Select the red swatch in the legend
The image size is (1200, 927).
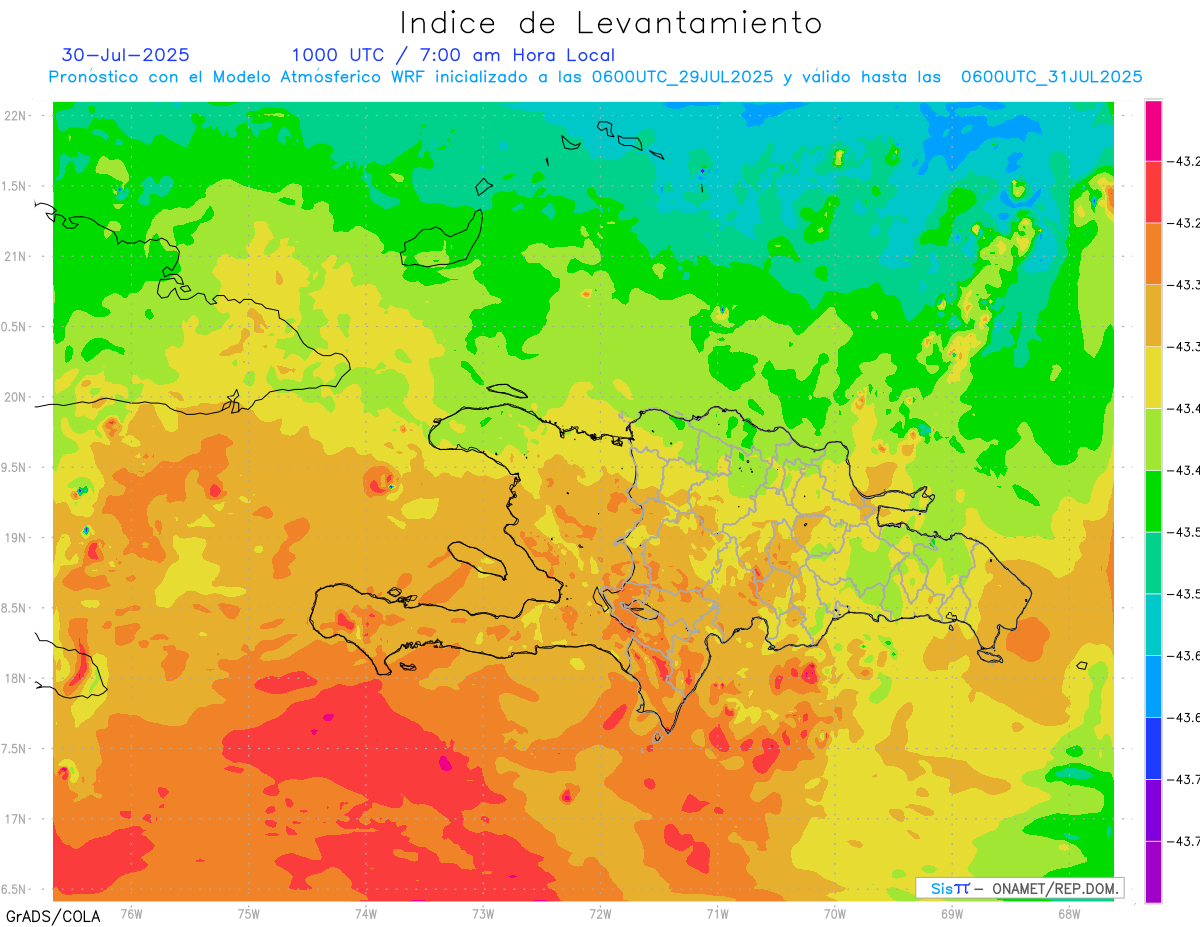coord(1153,192)
